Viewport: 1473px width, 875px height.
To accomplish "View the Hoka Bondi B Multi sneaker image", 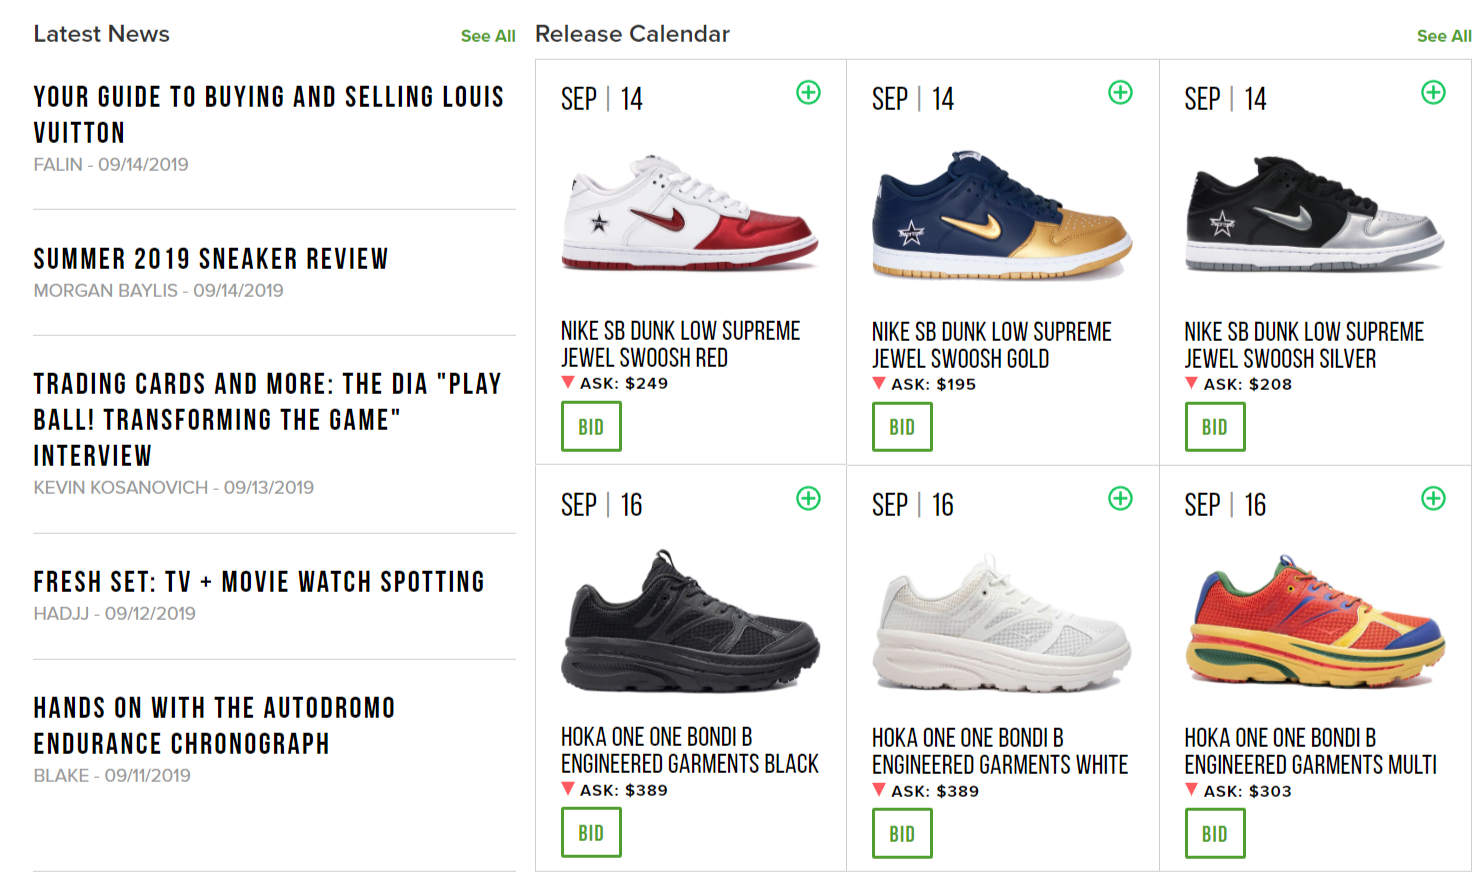I will [1314, 622].
